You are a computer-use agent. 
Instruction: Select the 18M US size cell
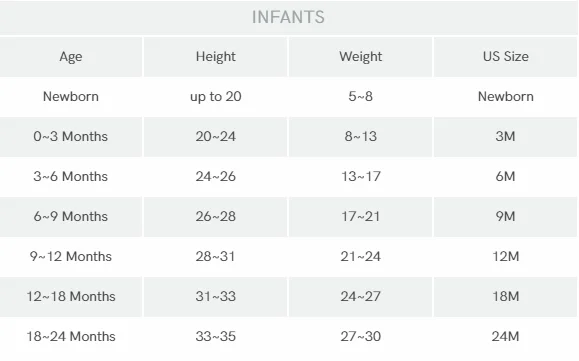click(x=506, y=296)
